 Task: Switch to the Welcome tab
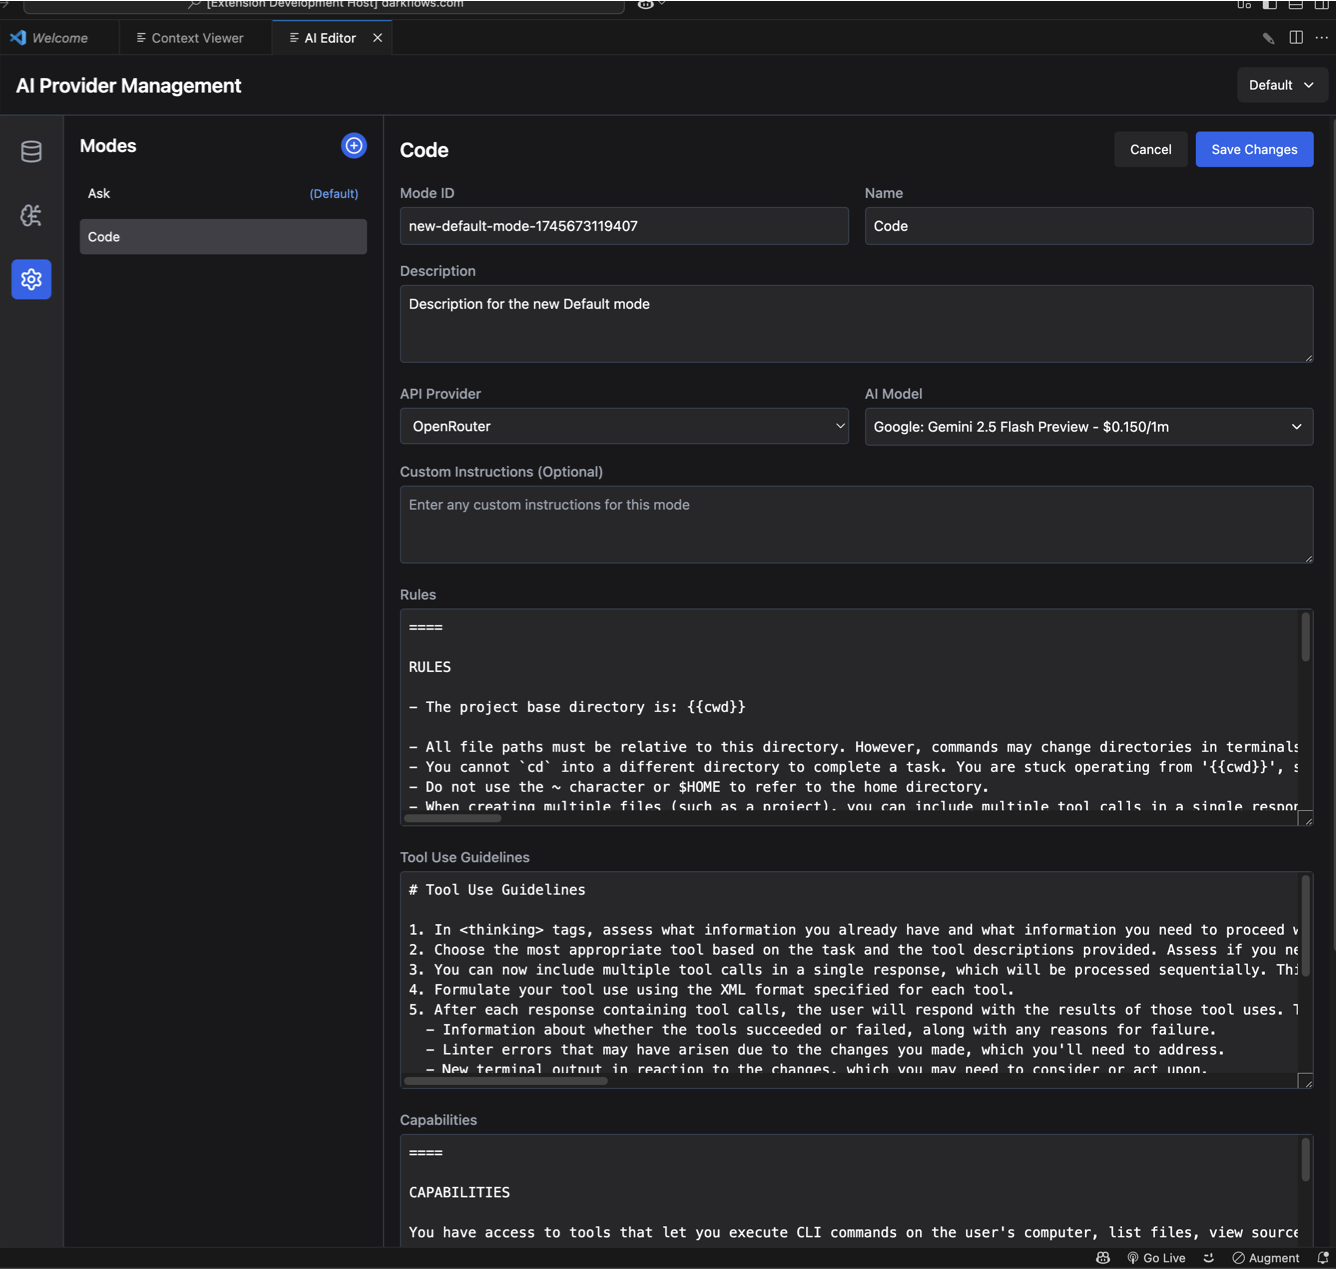(x=59, y=38)
